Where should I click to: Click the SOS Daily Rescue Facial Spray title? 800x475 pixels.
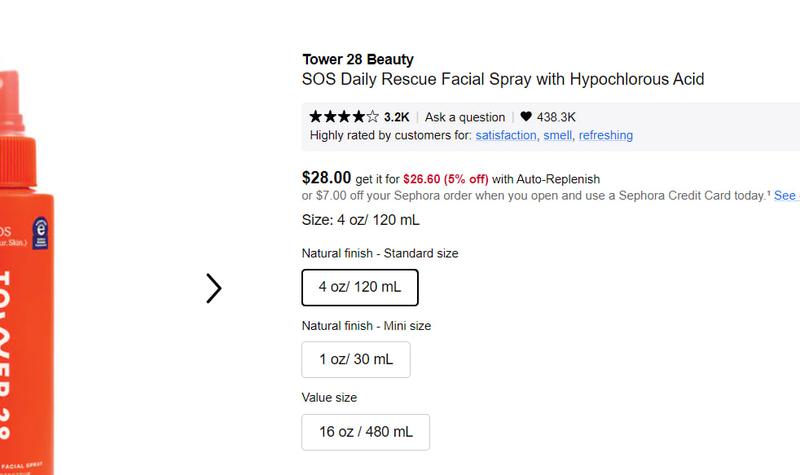(x=503, y=79)
